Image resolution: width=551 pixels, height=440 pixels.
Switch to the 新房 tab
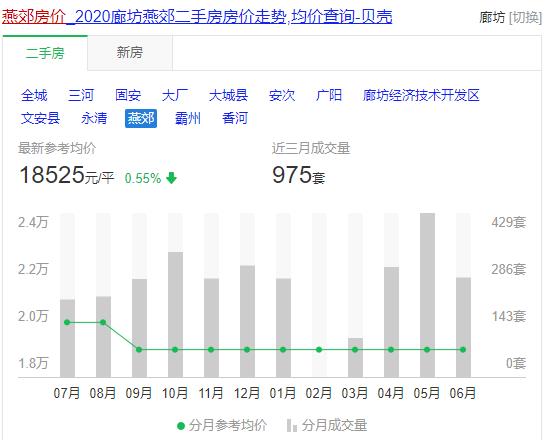130,53
